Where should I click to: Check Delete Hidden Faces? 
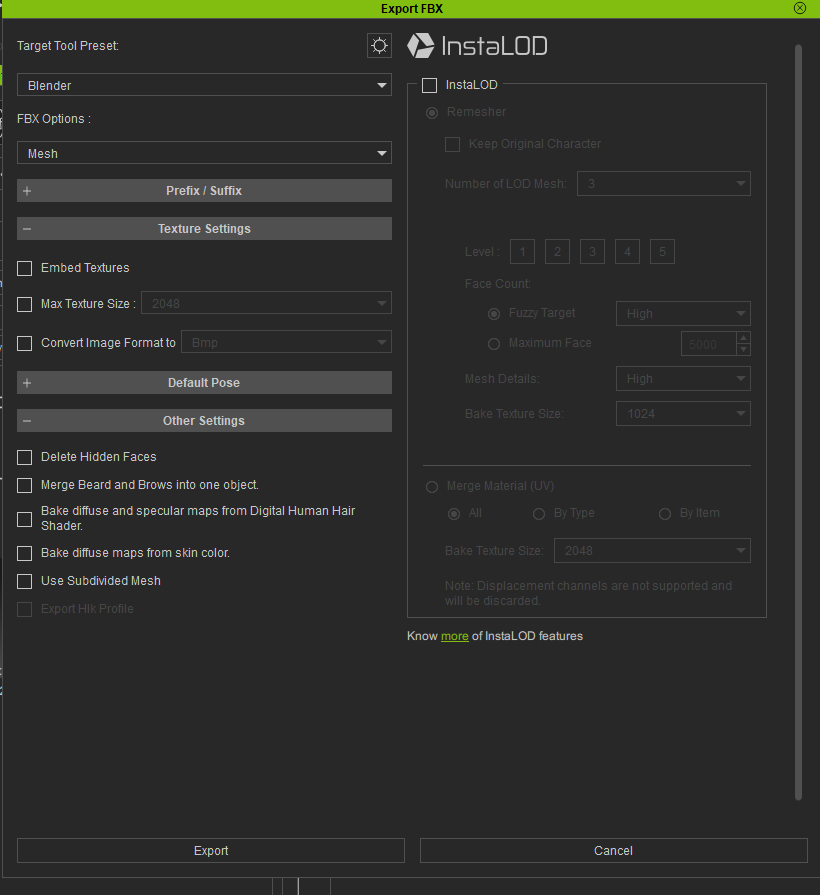pyautogui.click(x=25, y=457)
